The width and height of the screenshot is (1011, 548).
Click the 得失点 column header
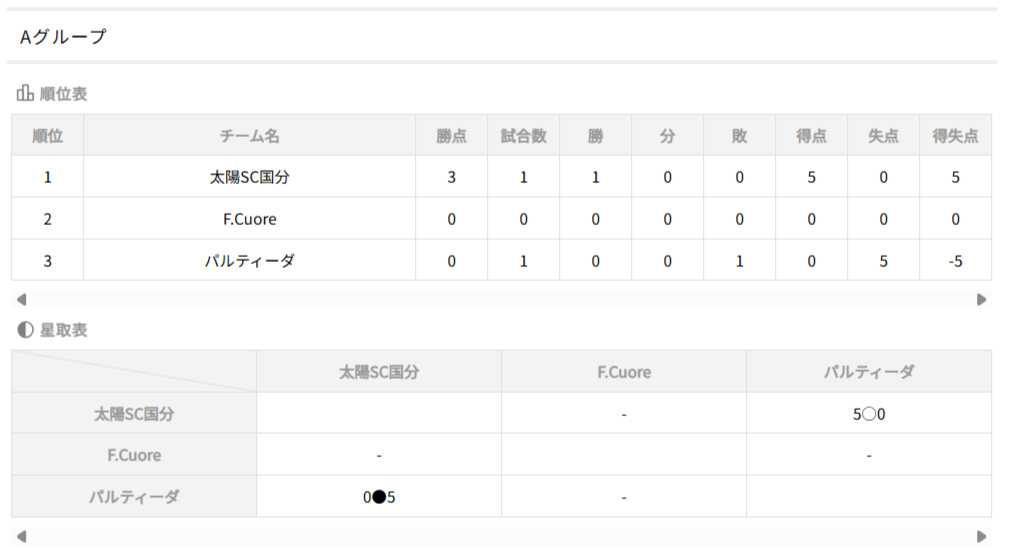955,136
